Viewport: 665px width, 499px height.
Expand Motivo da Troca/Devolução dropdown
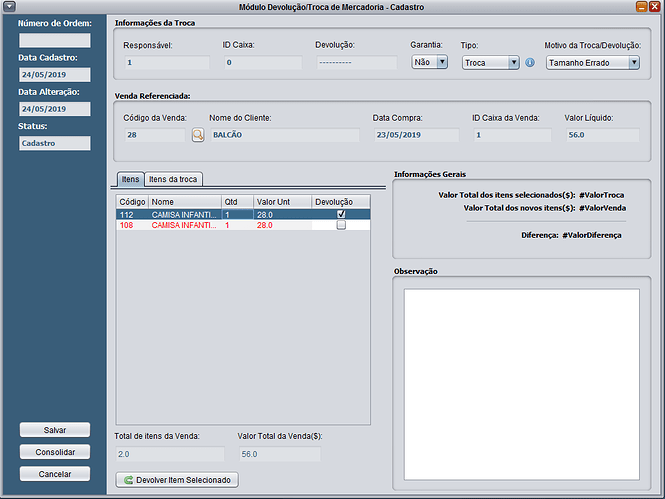point(592,63)
